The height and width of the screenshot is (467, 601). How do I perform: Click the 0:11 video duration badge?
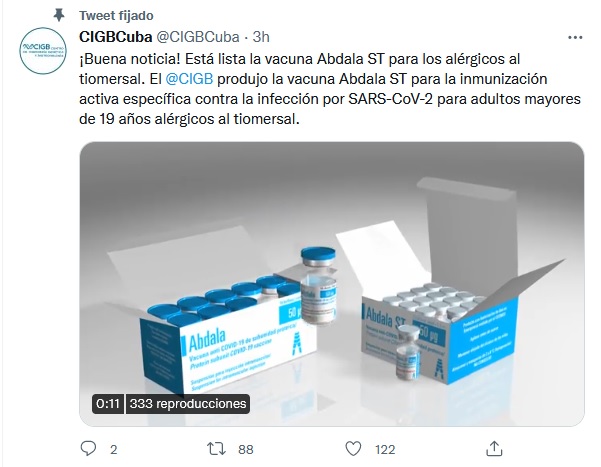pyautogui.click(x=108, y=404)
